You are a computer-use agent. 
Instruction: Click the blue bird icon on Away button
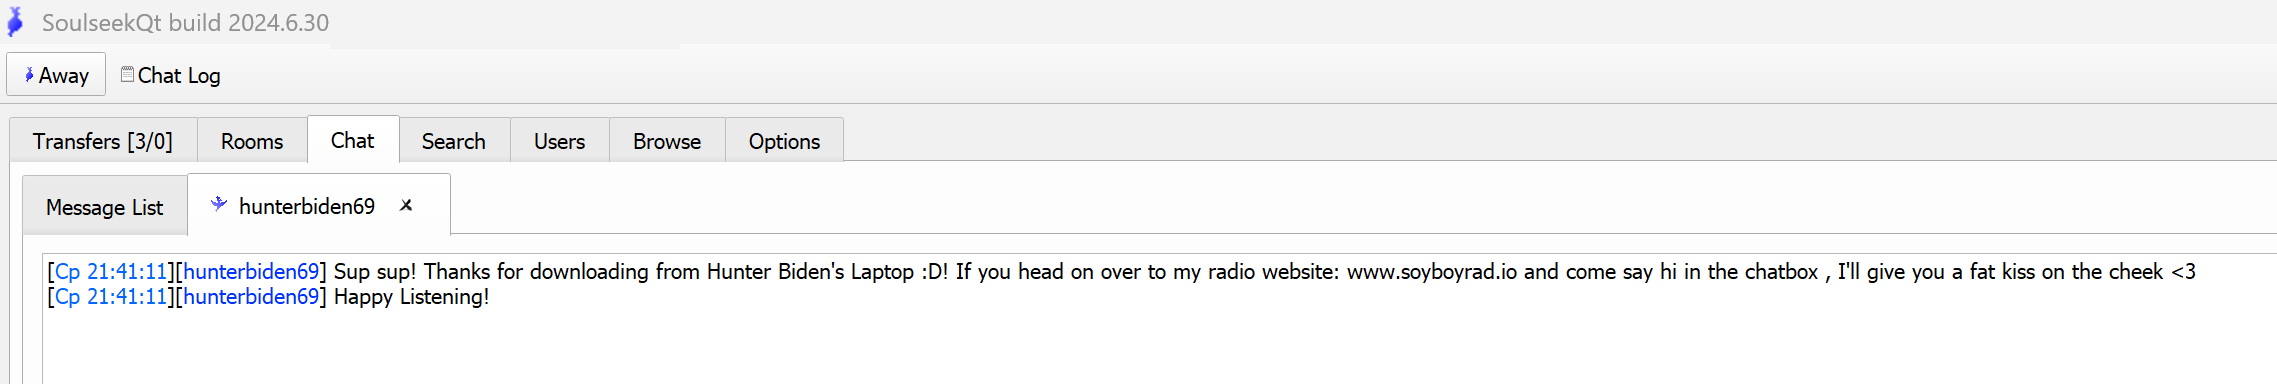(29, 75)
